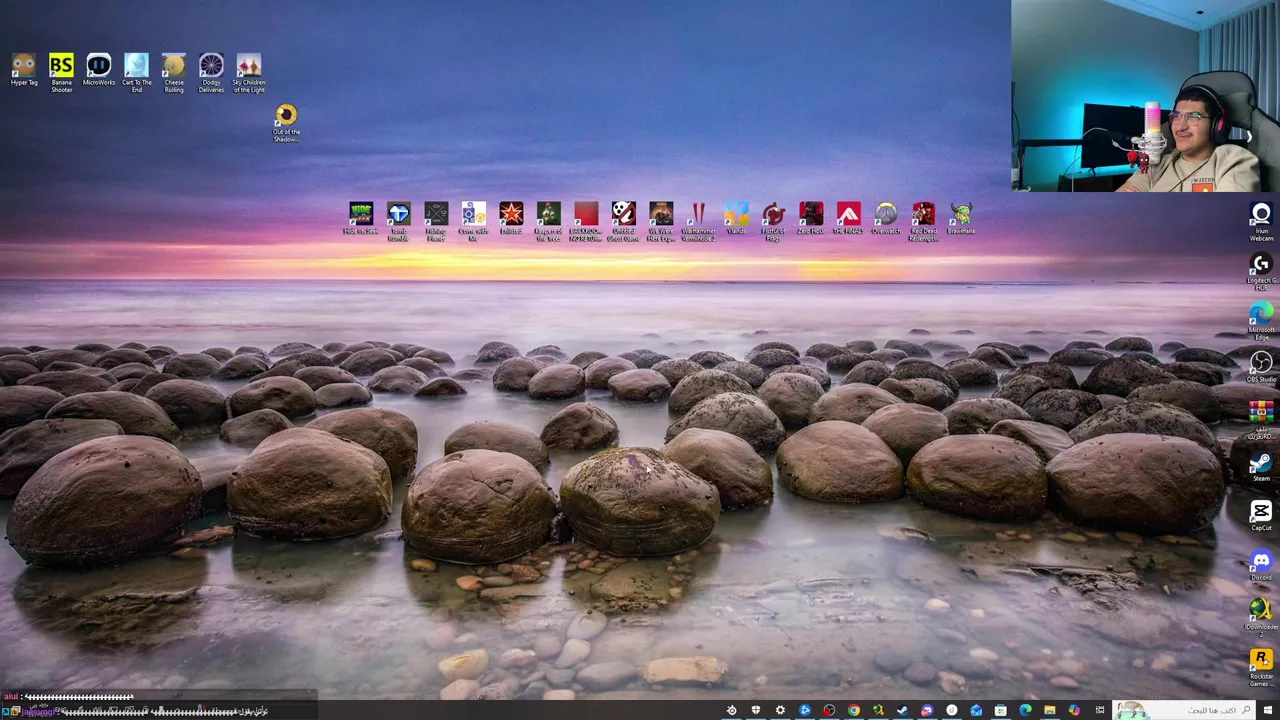Launch the OBS Studio desktop shortcut
The height and width of the screenshot is (720, 1280).
pos(1261,367)
